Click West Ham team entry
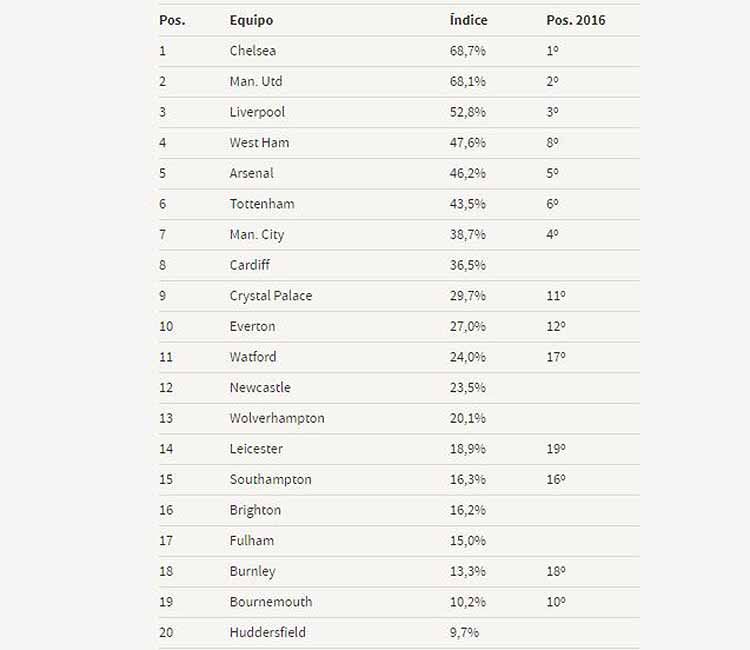The image size is (750, 650). 259,143
